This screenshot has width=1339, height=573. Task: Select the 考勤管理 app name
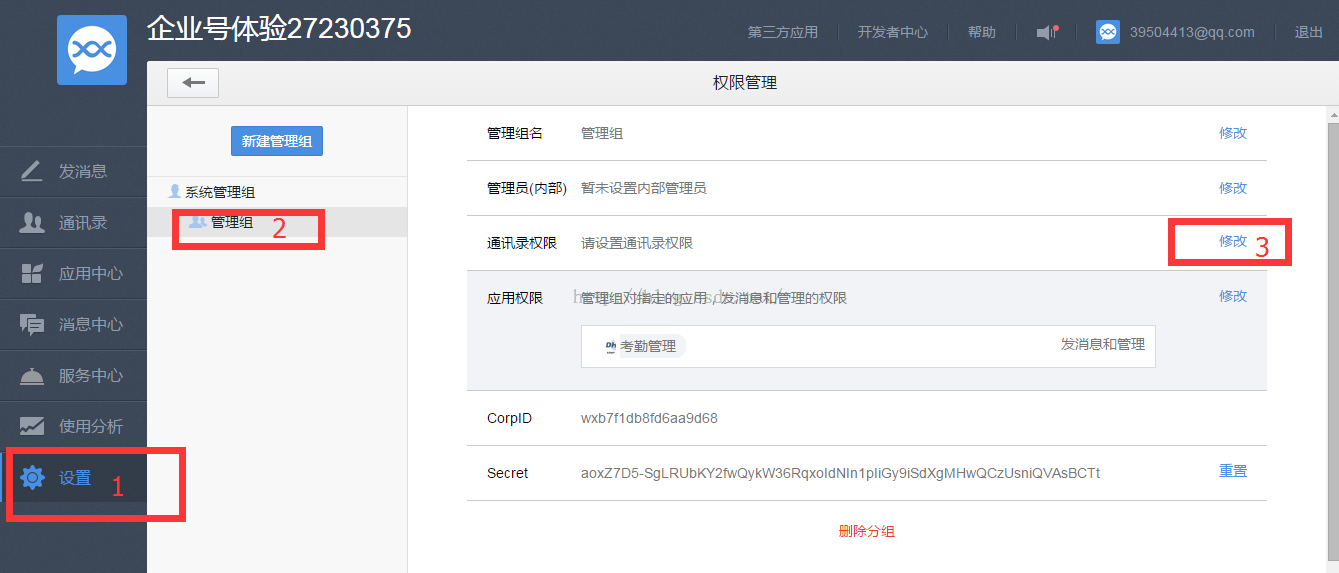coord(648,346)
